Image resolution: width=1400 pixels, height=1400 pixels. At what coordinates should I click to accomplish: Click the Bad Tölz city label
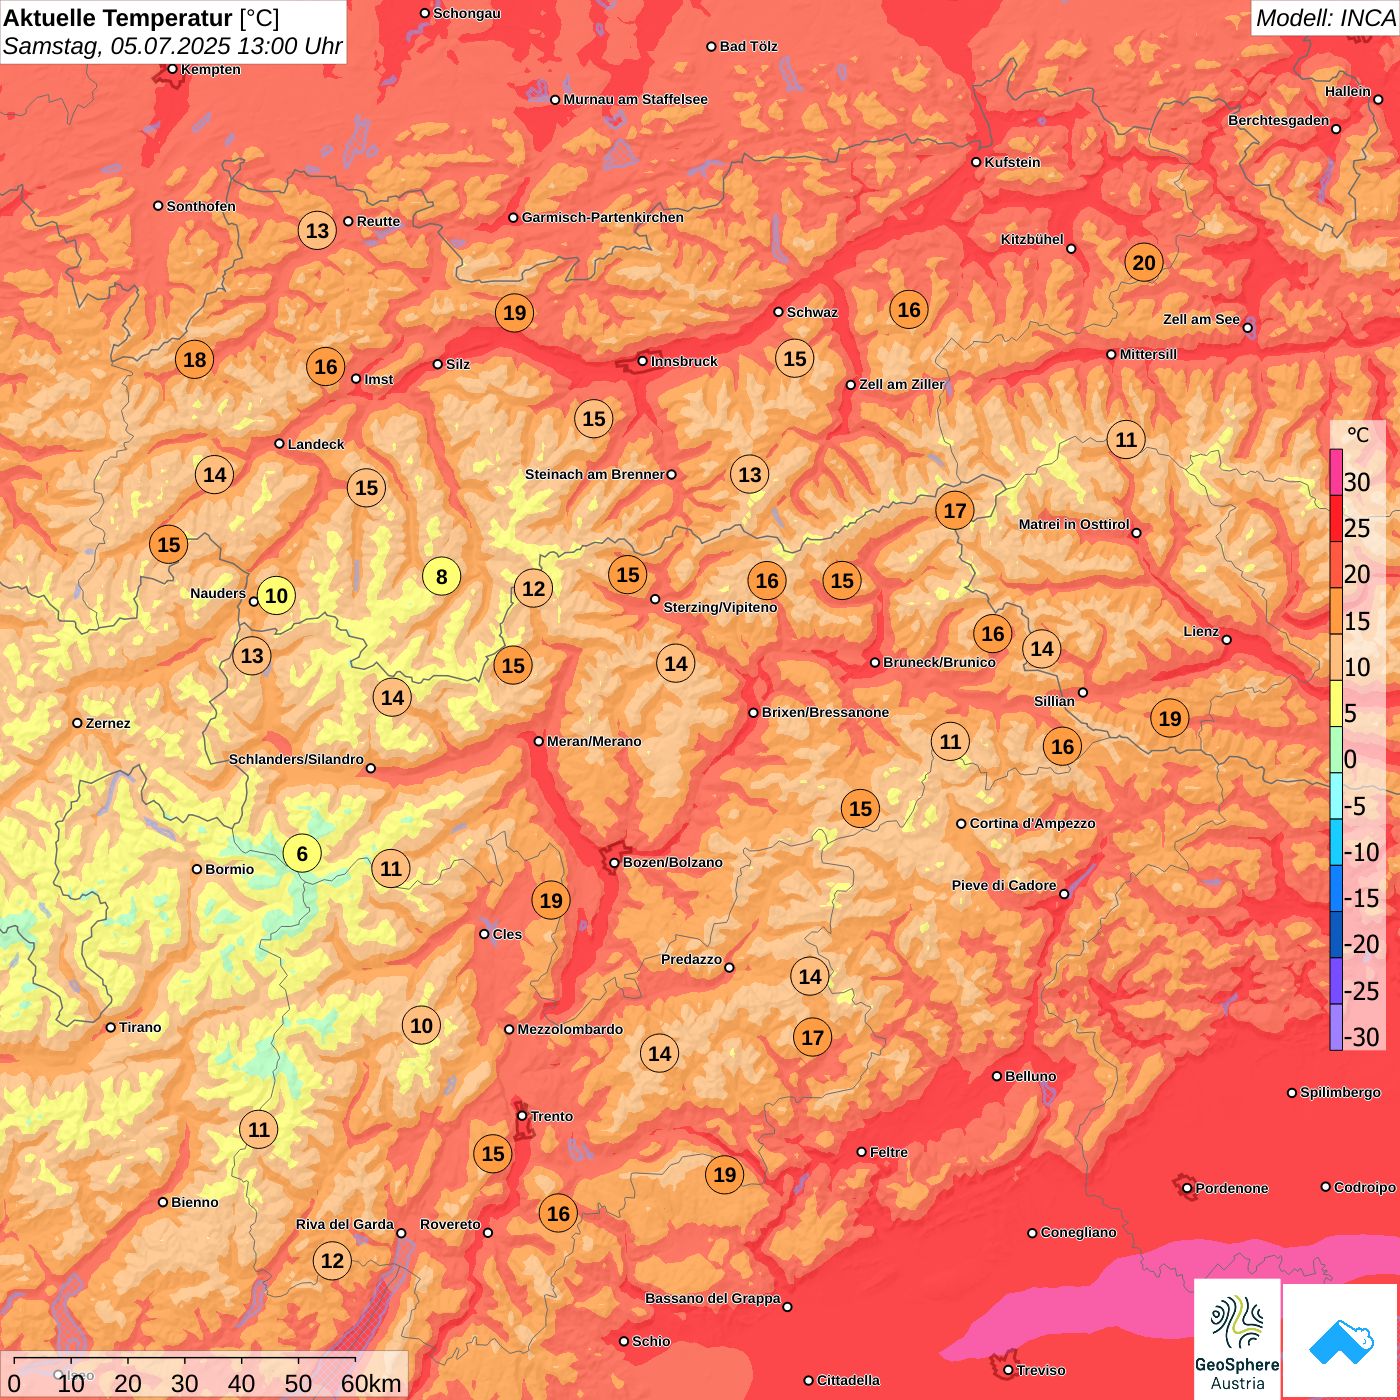point(748,46)
